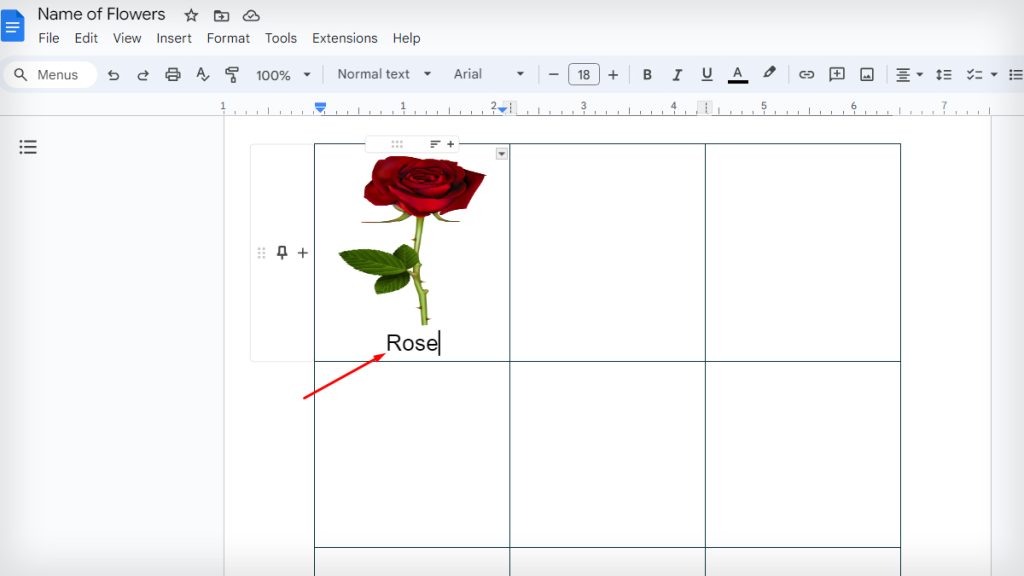Viewport: 1024px width, 576px height.
Task: Open the Extensions menu
Action: [344, 38]
